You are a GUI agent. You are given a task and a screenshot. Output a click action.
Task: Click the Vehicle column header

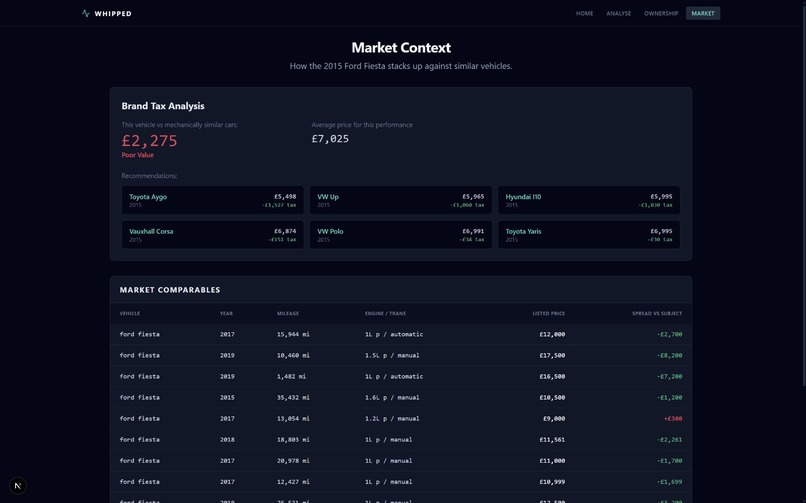130,313
